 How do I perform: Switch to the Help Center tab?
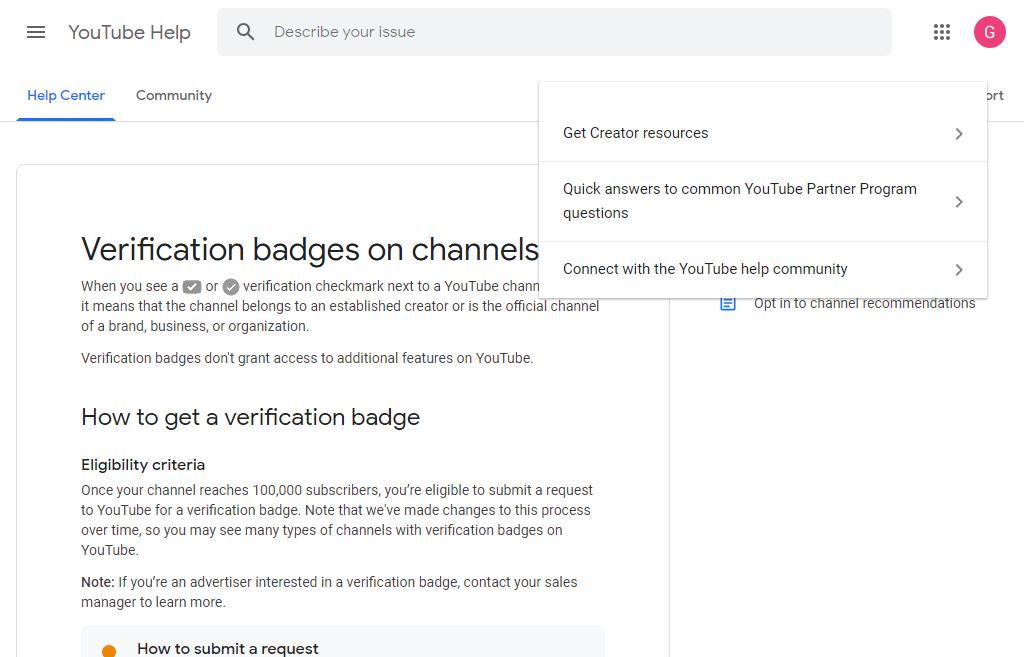66,95
